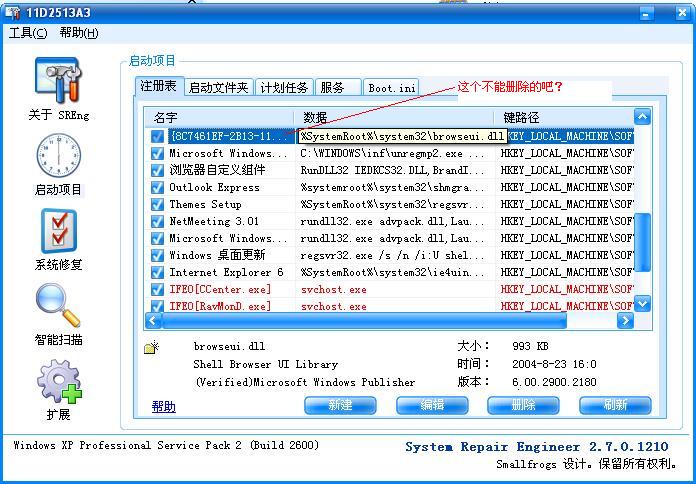Toggle the Outlook Express checkbox
The width and height of the screenshot is (696, 484).
point(157,187)
